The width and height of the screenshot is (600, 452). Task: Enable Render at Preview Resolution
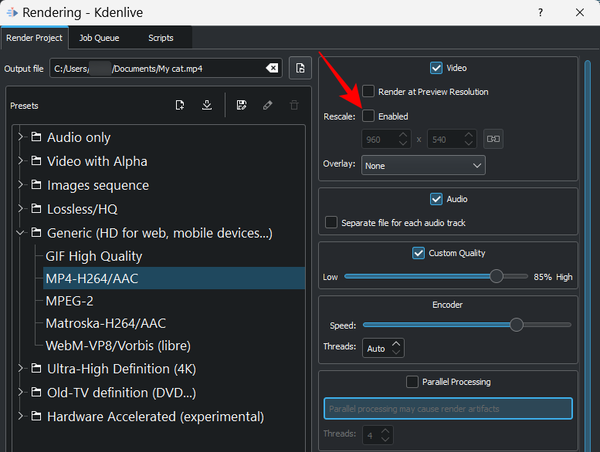click(x=368, y=91)
